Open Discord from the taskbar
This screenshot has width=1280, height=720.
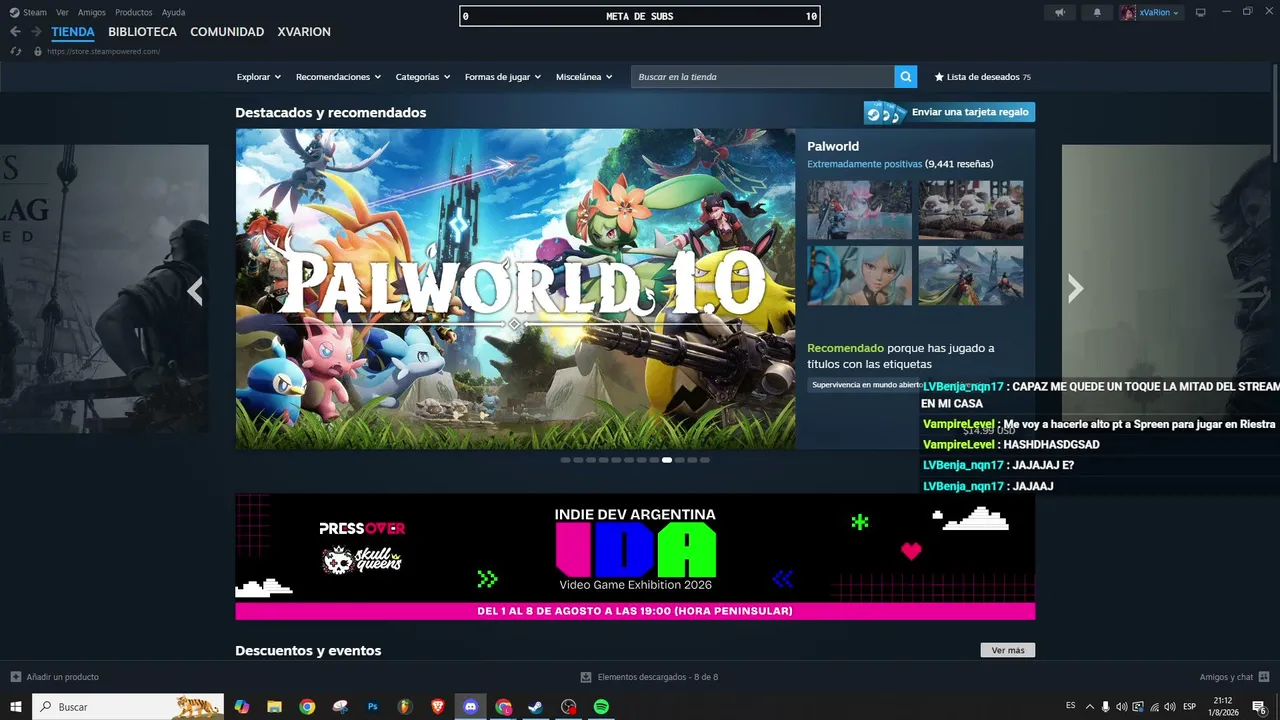click(470, 707)
